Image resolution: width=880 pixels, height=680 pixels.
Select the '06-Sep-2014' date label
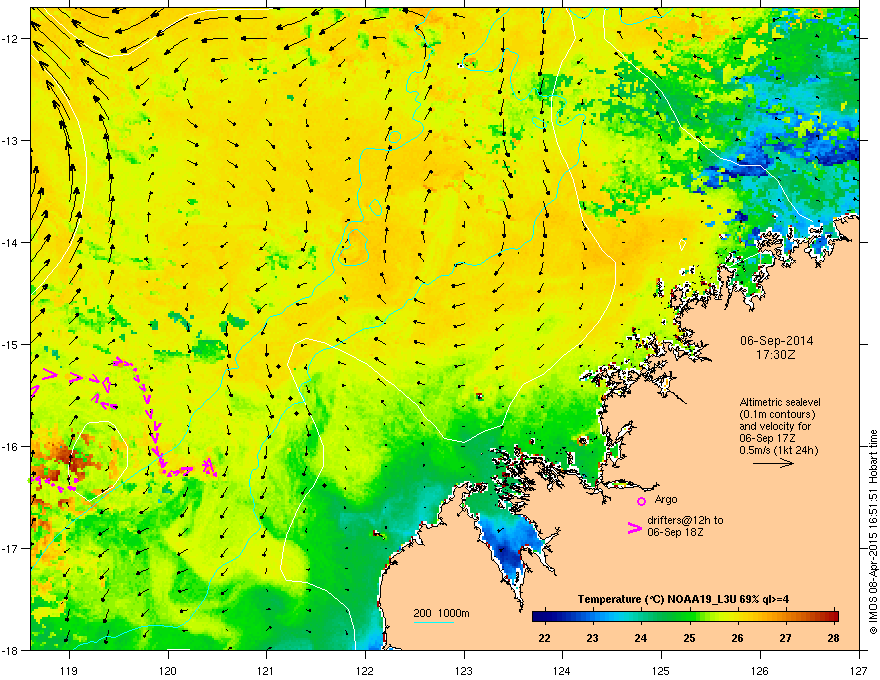[776, 341]
